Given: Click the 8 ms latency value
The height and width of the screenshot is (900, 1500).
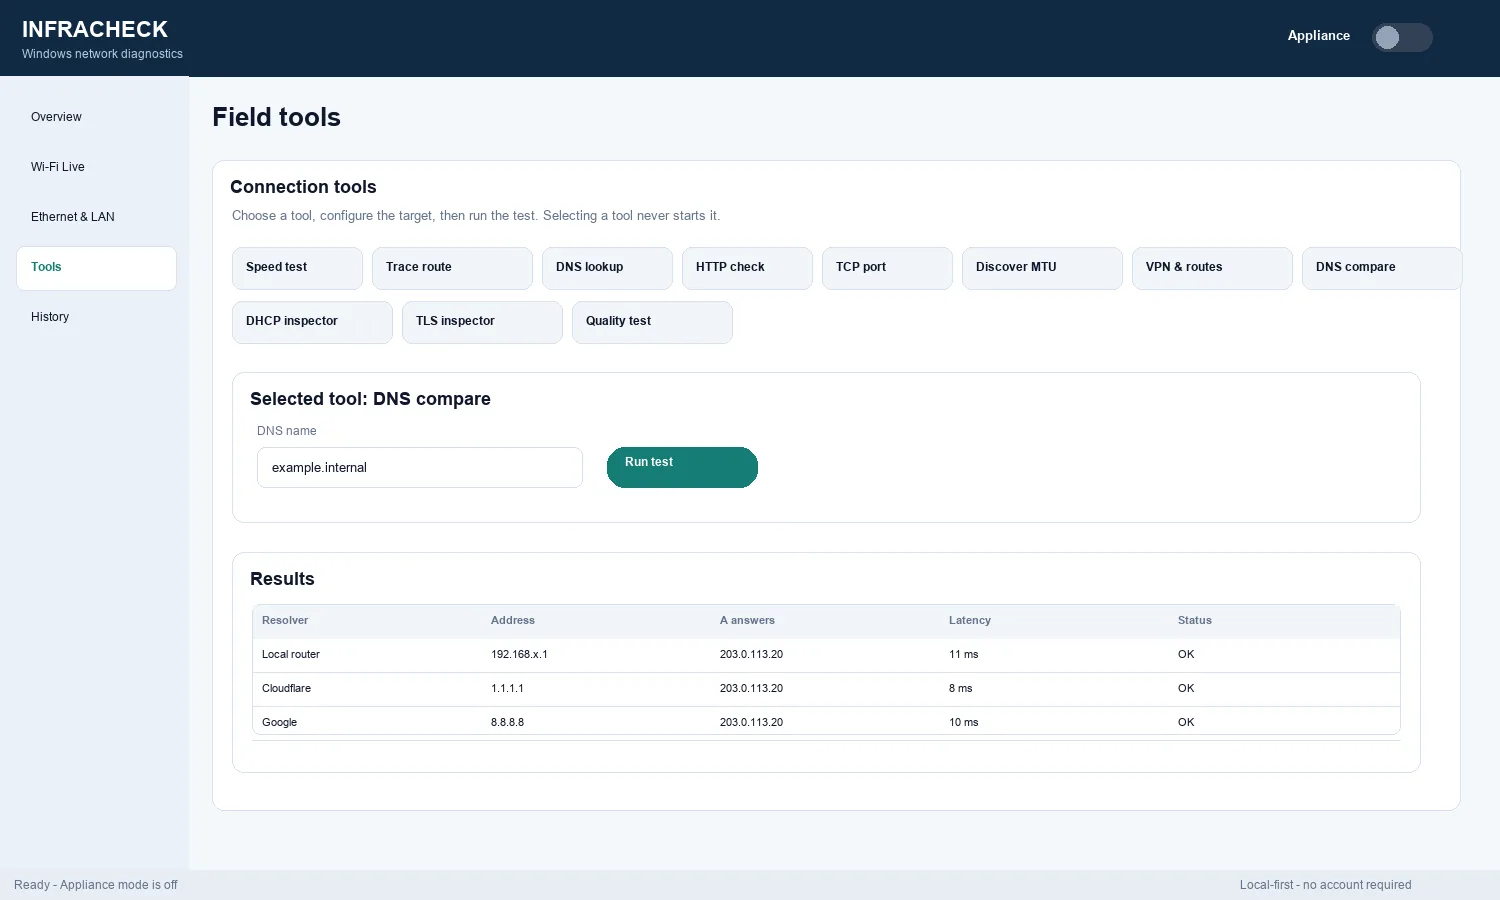Looking at the screenshot, I should coord(961,688).
